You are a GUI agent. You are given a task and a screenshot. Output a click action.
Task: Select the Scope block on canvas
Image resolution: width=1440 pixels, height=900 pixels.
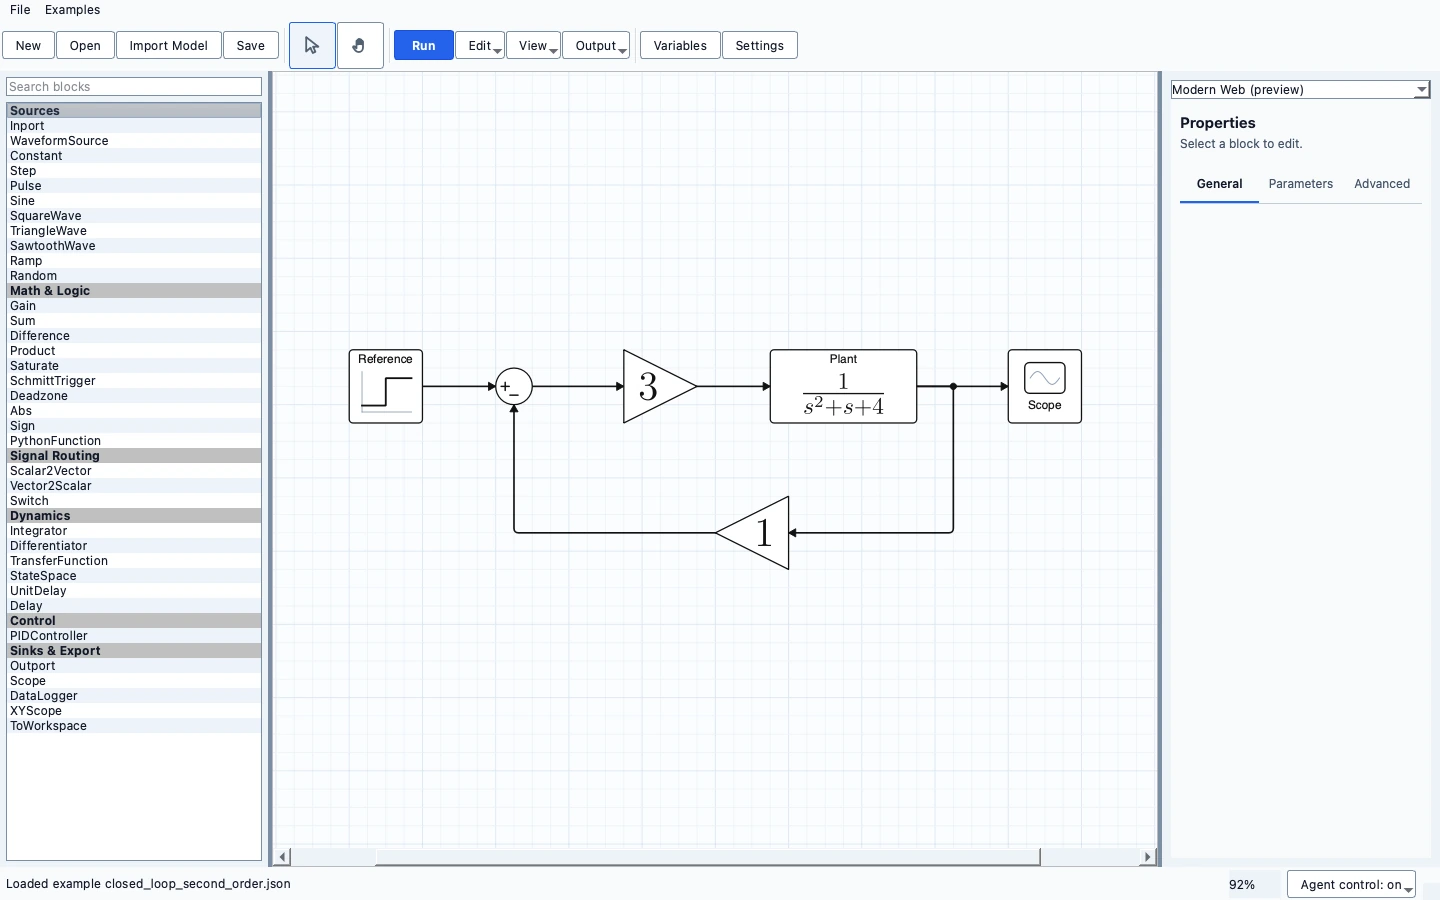coord(1045,386)
